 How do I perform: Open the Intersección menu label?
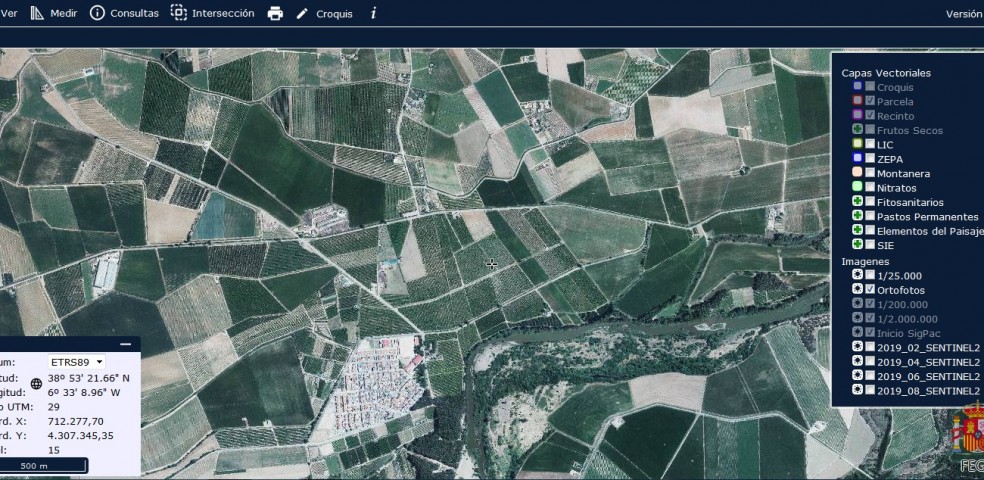223,13
